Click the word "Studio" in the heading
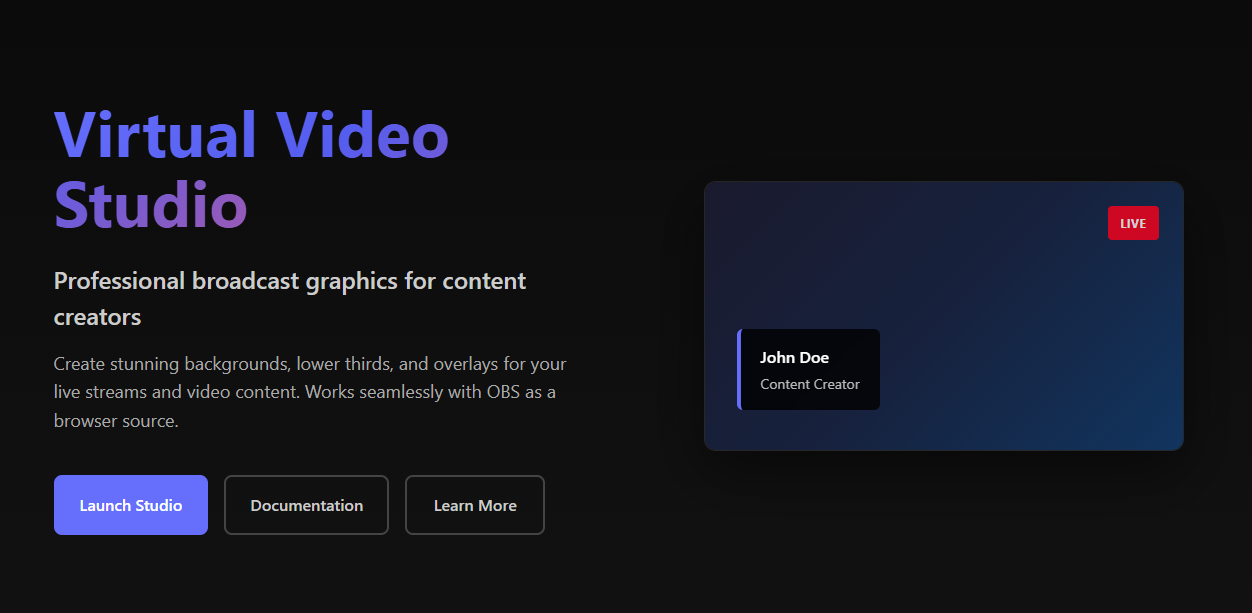 [150, 205]
